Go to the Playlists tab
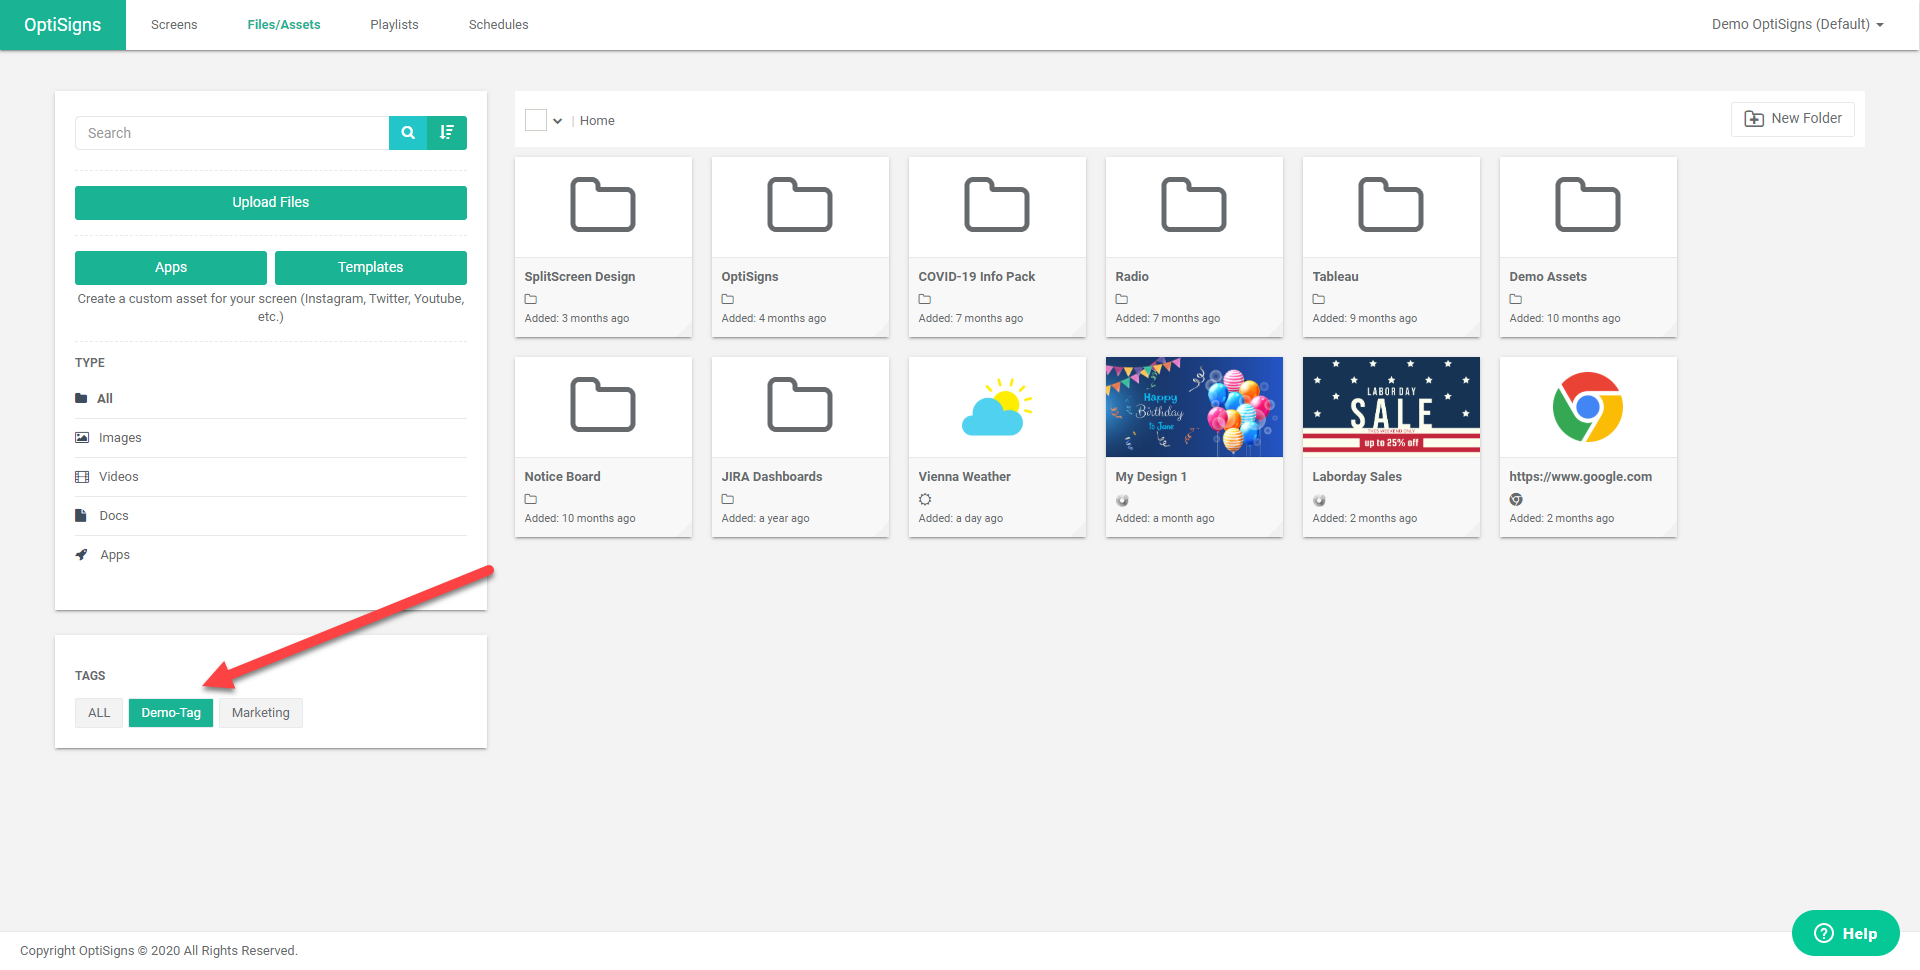This screenshot has height=970, width=1920. (394, 24)
